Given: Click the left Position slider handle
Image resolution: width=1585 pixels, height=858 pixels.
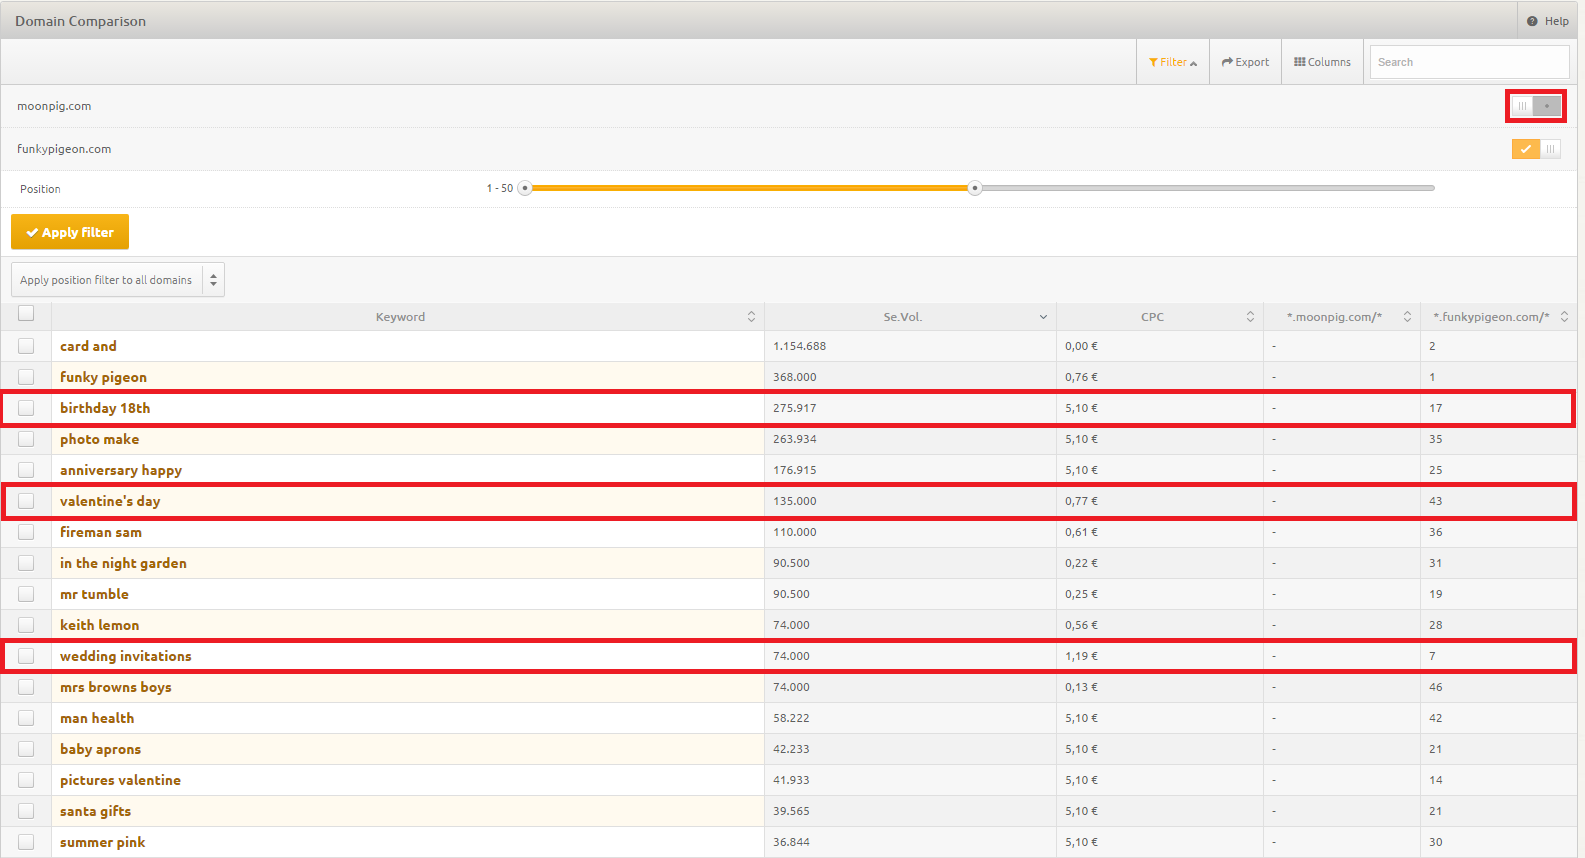Looking at the screenshot, I should [524, 188].
